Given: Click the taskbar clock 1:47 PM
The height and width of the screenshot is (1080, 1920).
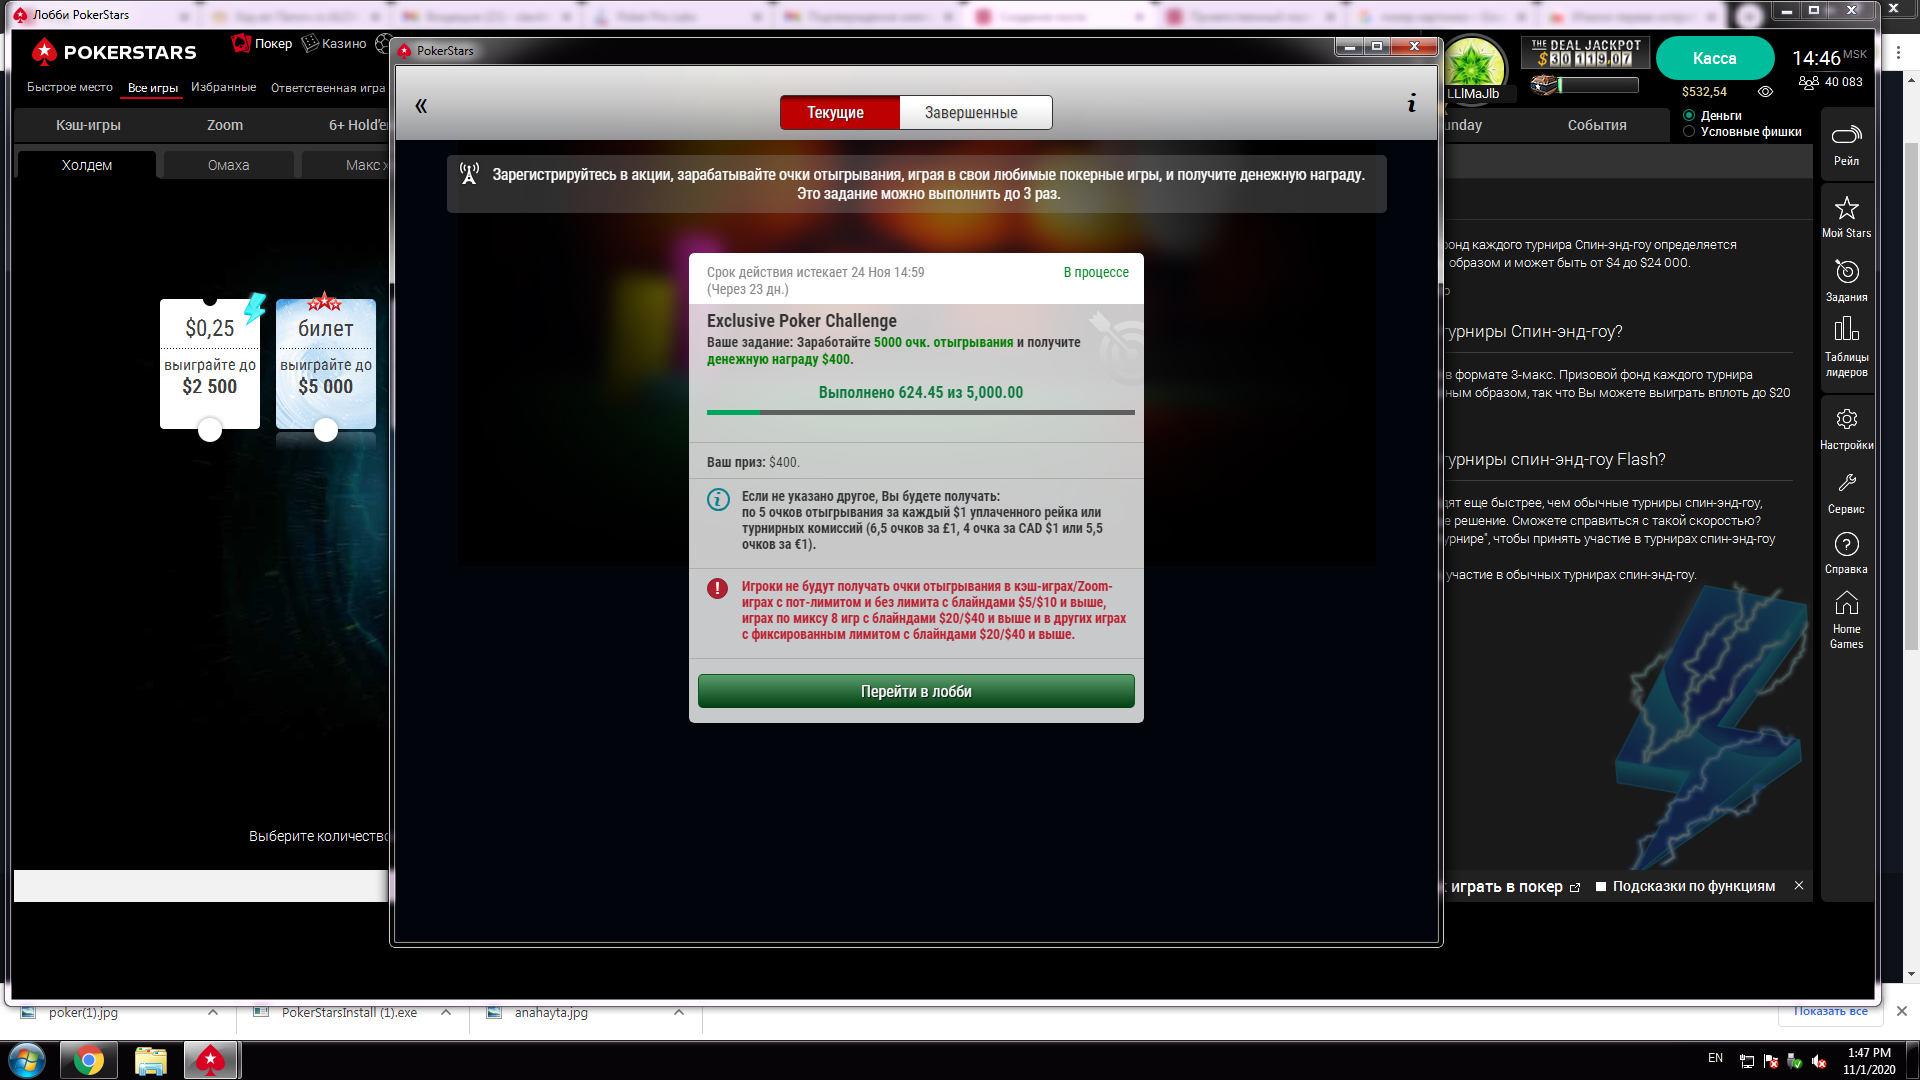Looking at the screenshot, I should click(x=1869, y=1053).
